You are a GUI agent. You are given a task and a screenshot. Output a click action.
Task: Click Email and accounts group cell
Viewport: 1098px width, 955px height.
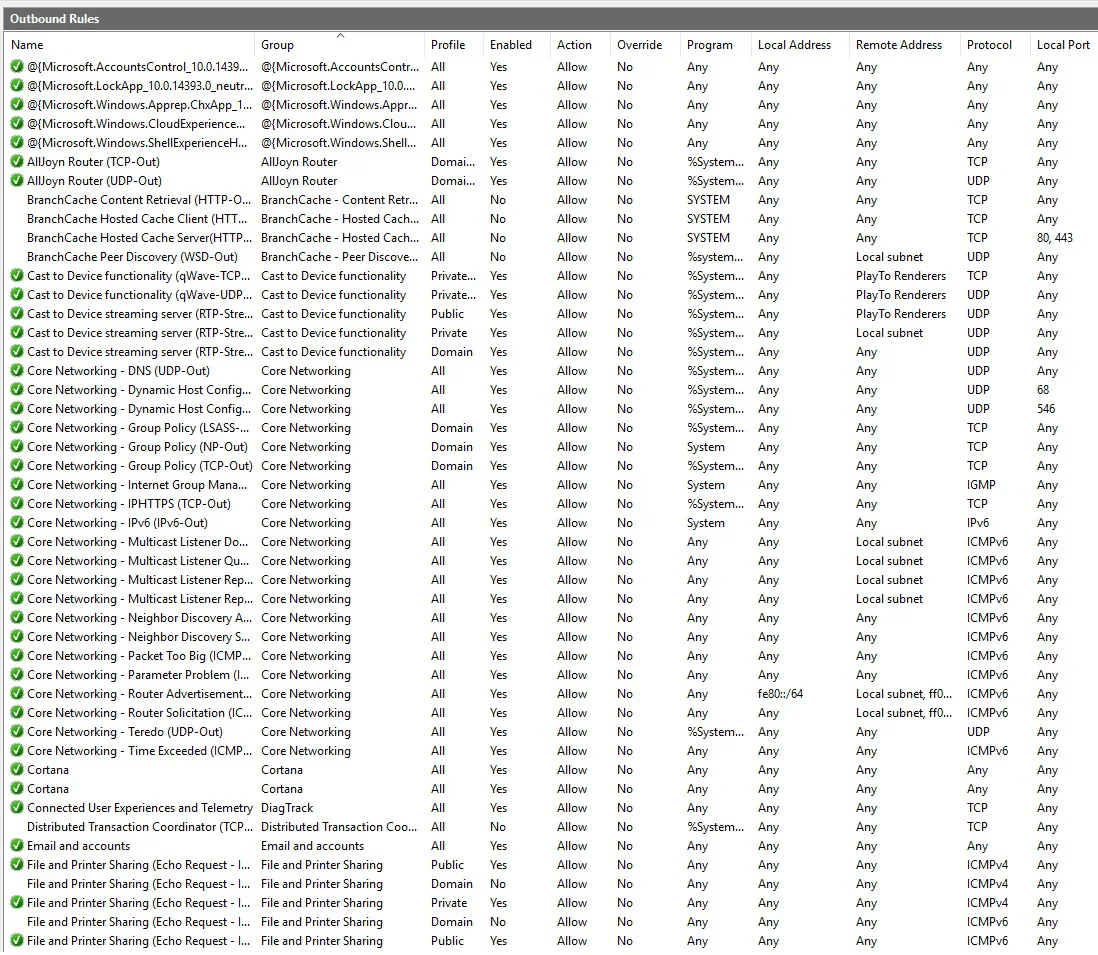point(312,846)
